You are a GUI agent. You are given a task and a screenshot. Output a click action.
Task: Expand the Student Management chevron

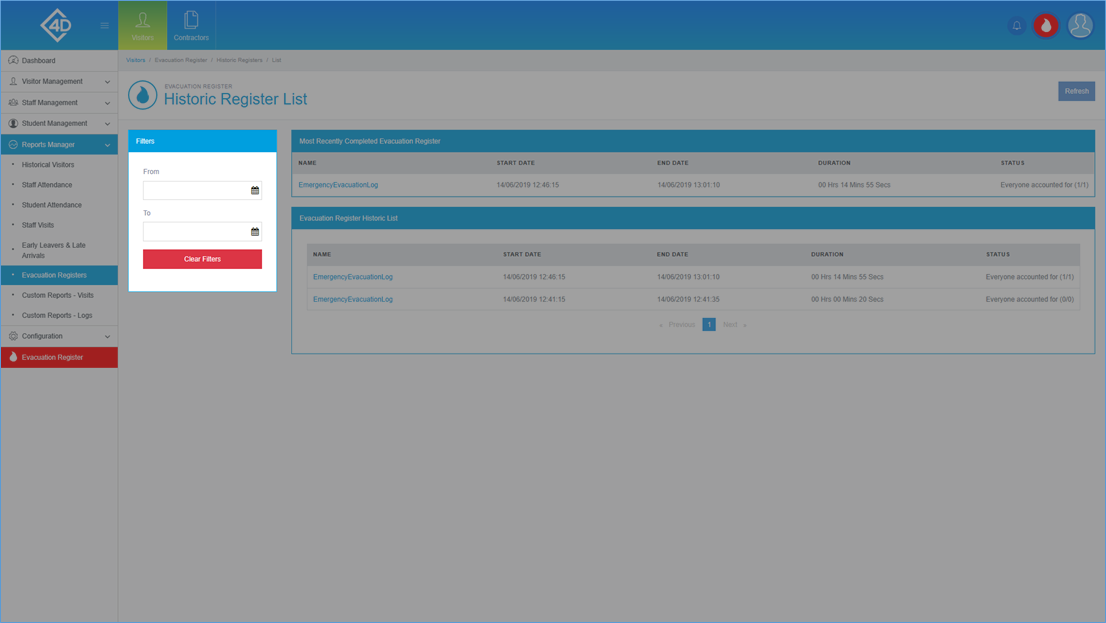click(x=107, y=123)
